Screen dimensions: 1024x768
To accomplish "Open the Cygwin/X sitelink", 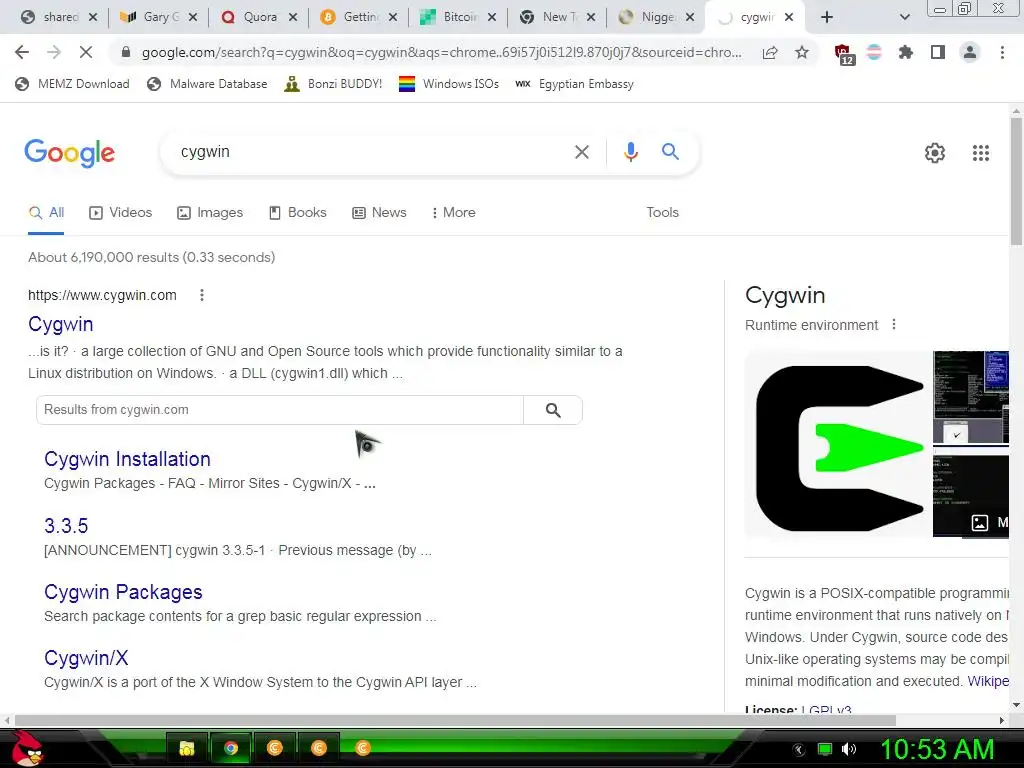I will click(x=86, y=658).
